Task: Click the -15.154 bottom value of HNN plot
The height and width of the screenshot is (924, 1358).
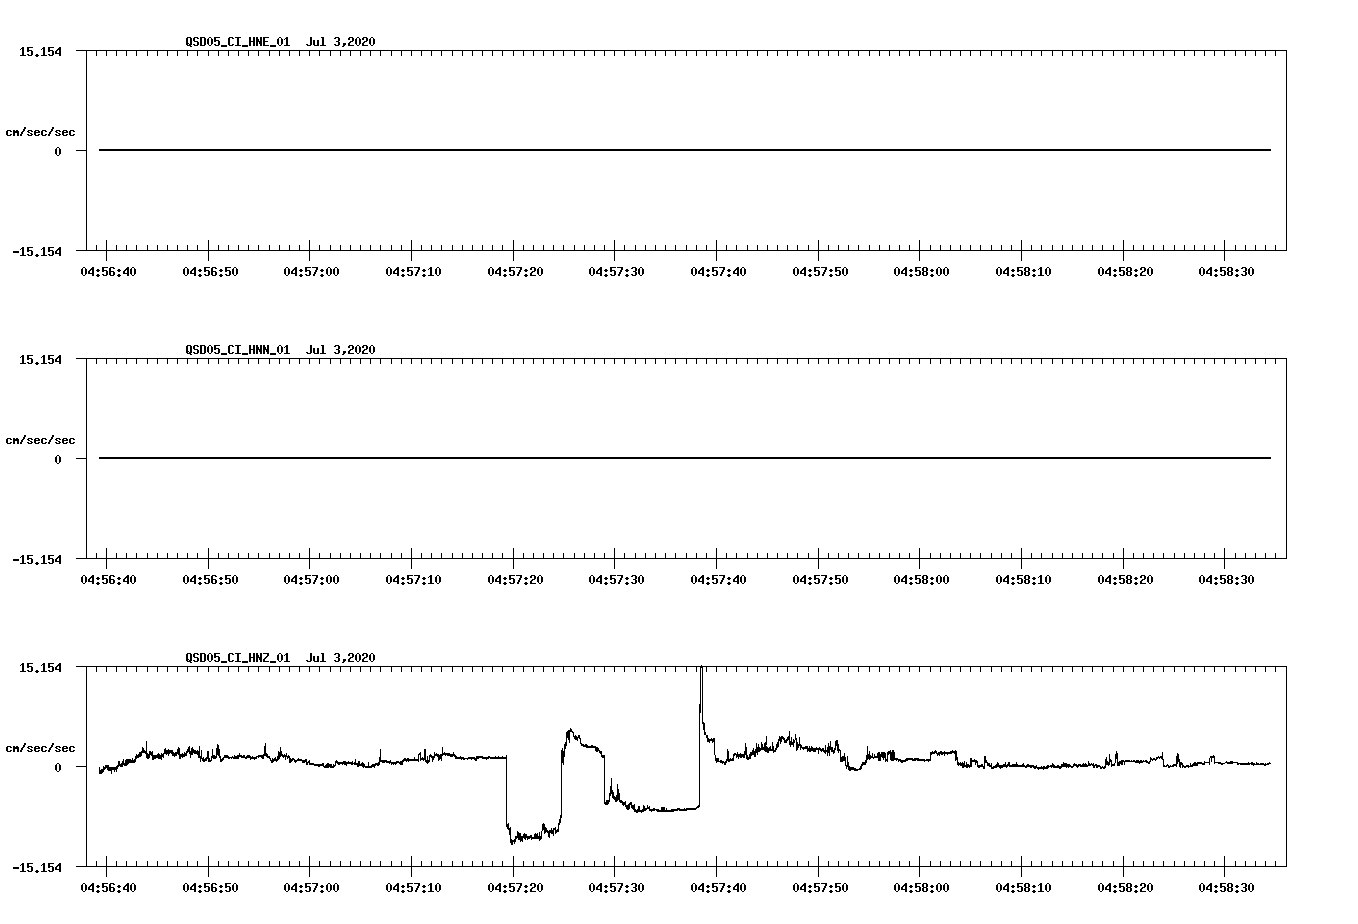Action: pos(37,559)
